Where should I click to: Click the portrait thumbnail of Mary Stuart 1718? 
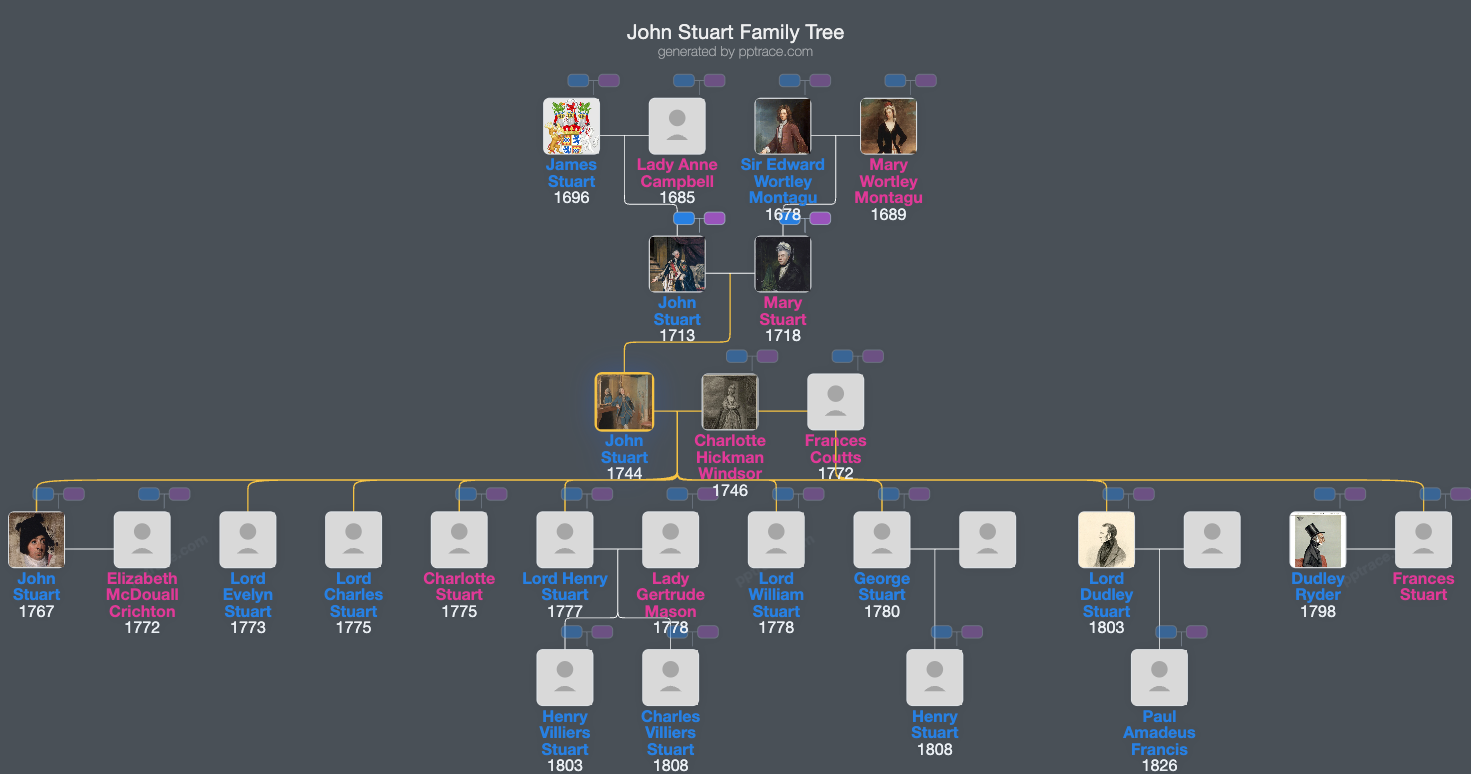click(x=783, y=263)
